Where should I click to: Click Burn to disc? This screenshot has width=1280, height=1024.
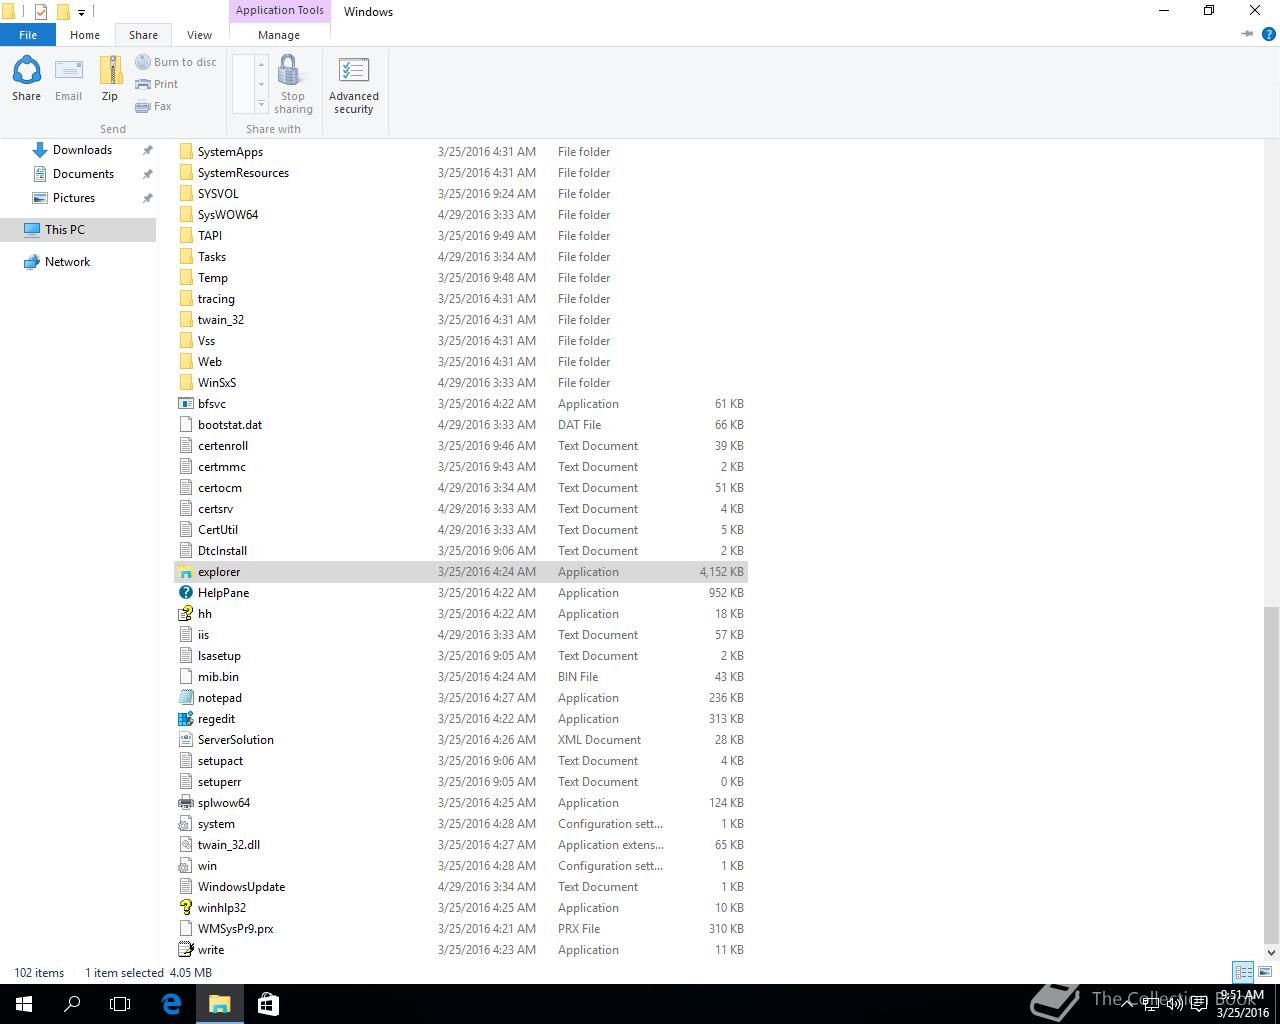(176, 62)
